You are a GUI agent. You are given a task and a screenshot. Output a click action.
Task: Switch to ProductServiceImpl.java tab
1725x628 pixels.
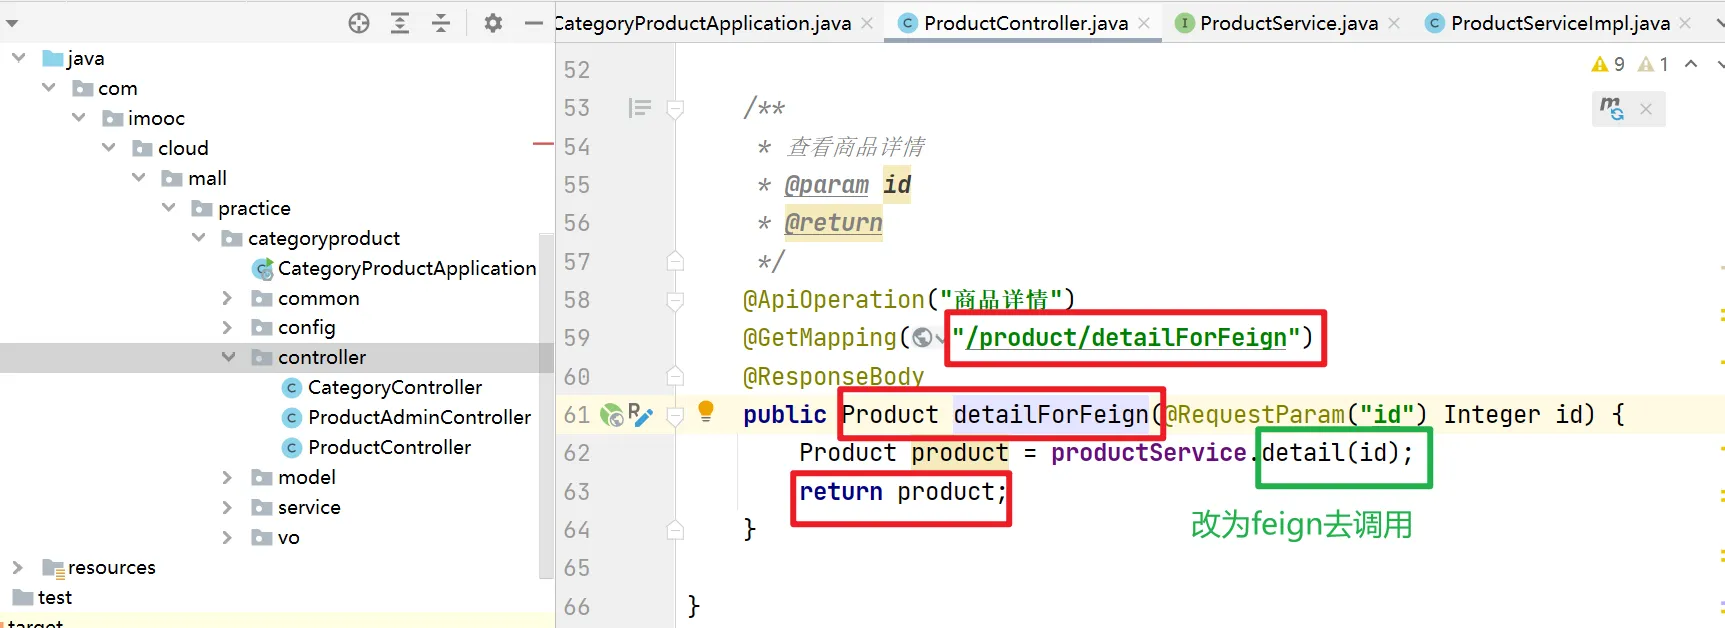coord(1559,23)
